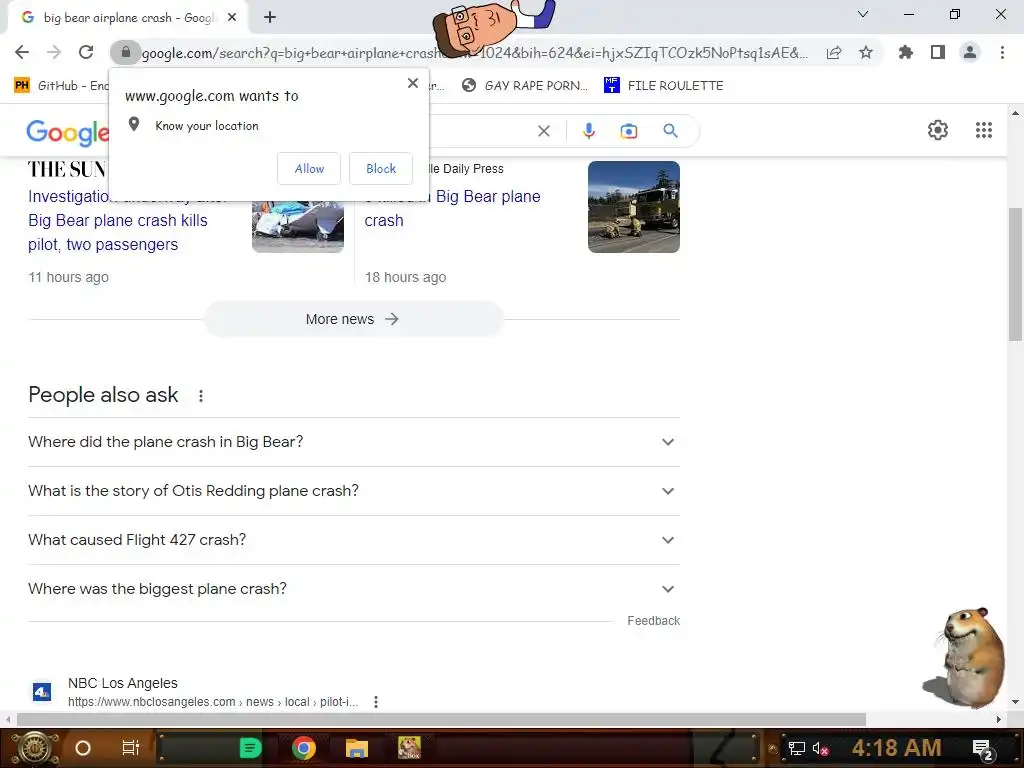The height and width of the screenshot is (768, 1024).
Task: Click the muted volume tray icon
Action: 820,748
